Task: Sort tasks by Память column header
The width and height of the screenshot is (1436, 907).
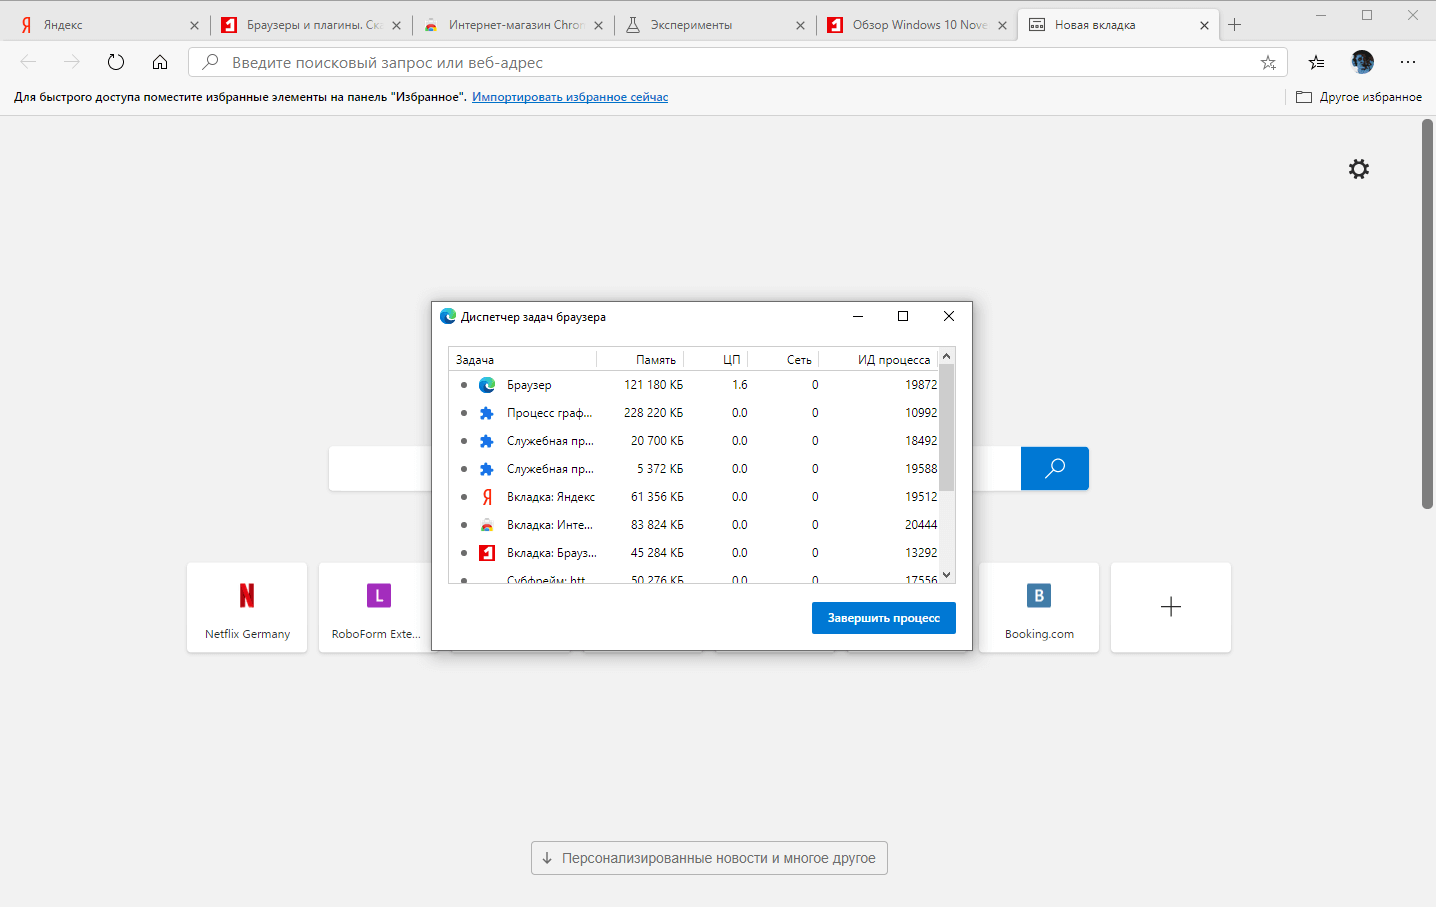Action: [x=641, y=359]
